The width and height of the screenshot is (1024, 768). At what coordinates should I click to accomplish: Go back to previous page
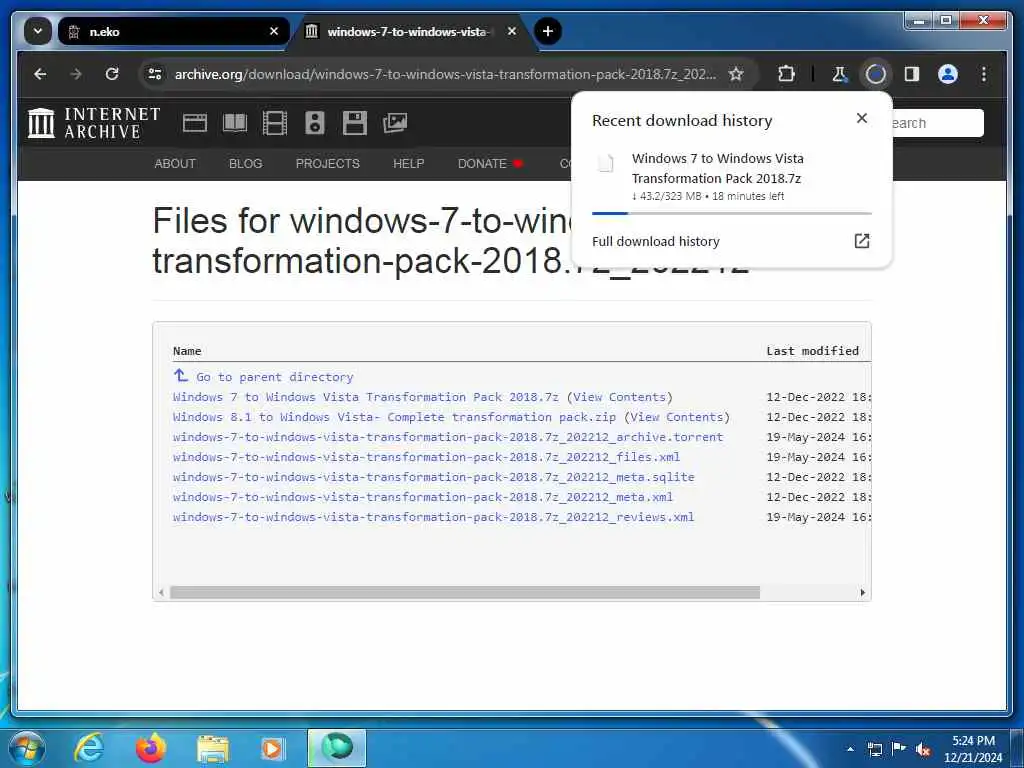pyautogui.click(x=40, y=74)
